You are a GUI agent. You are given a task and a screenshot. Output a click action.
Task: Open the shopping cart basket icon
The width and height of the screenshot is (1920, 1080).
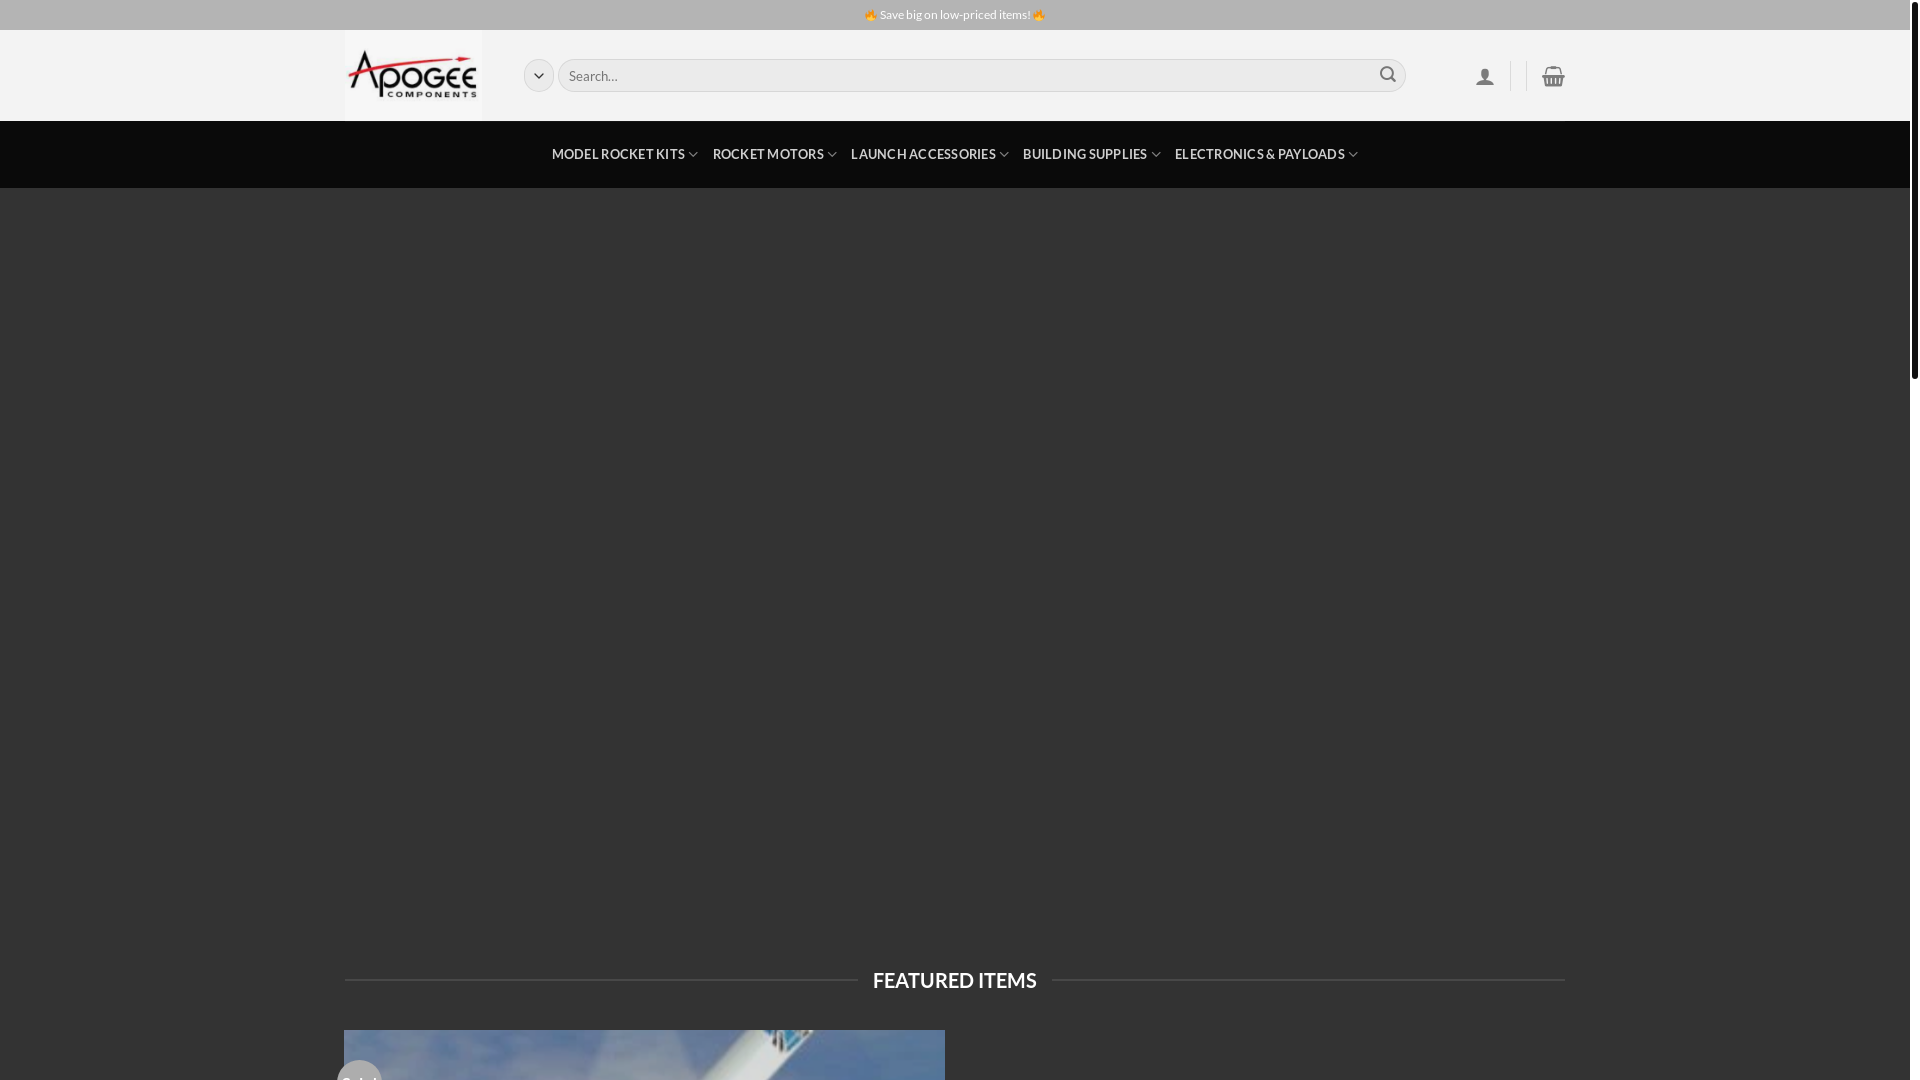(1553, 76)
